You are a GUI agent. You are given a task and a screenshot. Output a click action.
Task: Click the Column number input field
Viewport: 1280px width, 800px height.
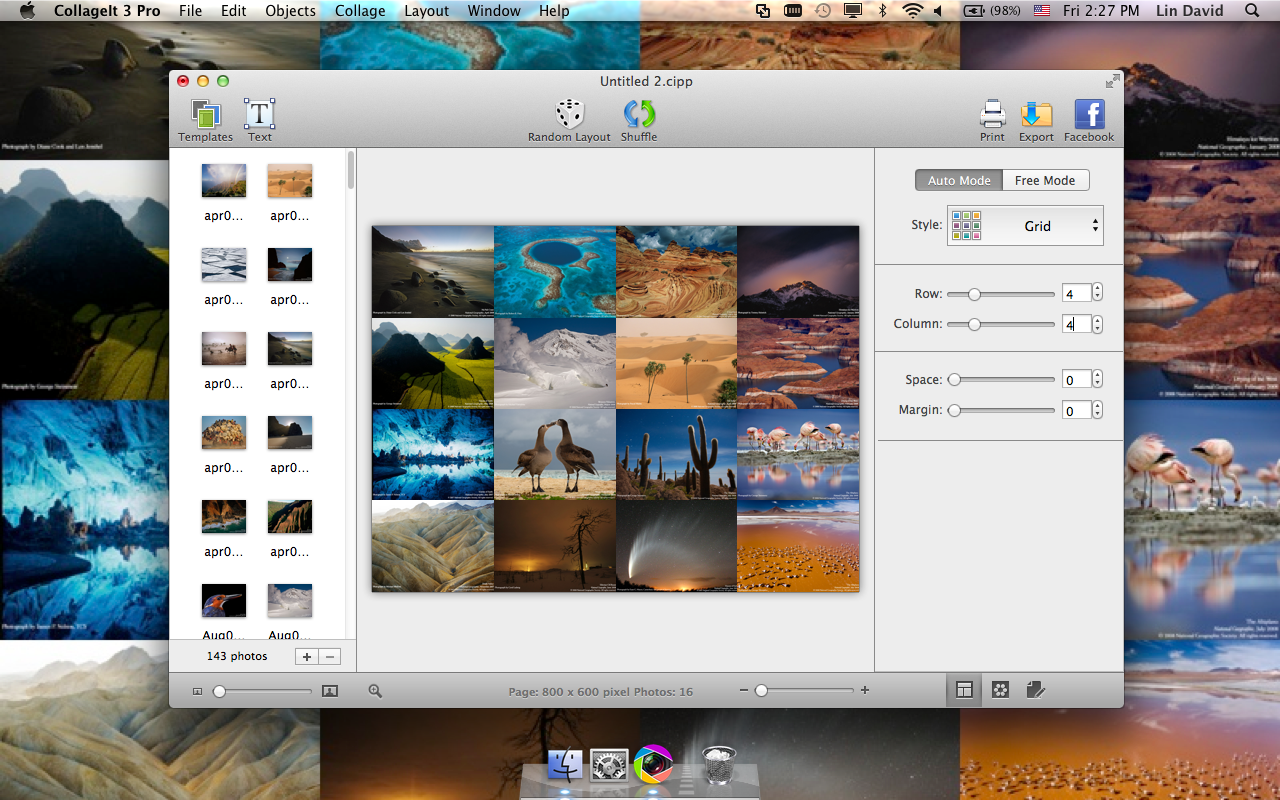[1076, 325]
